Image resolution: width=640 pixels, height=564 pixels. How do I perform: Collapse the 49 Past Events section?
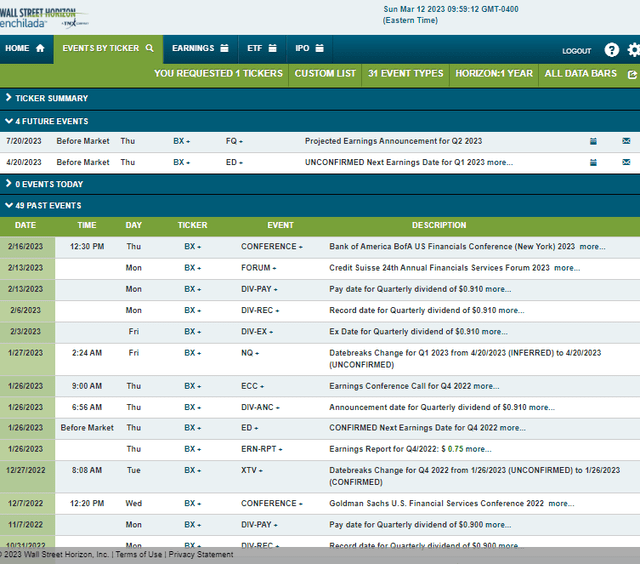[43, 205]
